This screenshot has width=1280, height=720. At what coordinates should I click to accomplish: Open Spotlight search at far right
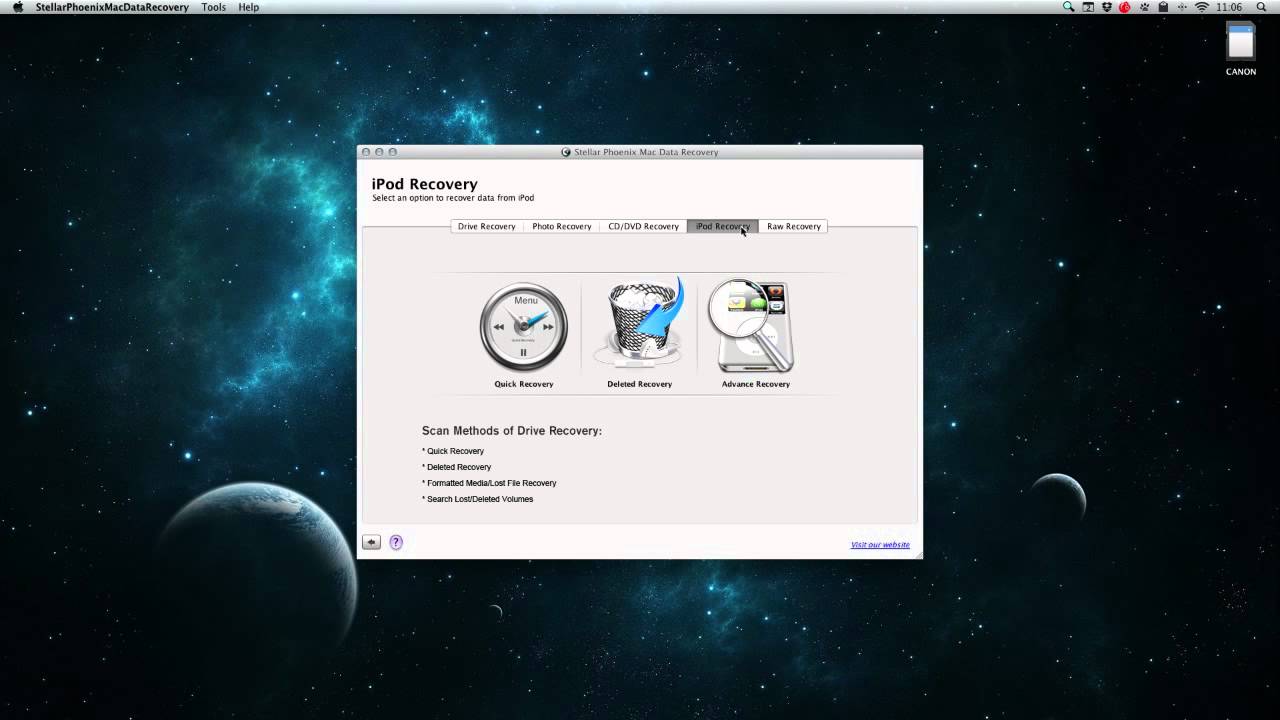[1262, 7]
